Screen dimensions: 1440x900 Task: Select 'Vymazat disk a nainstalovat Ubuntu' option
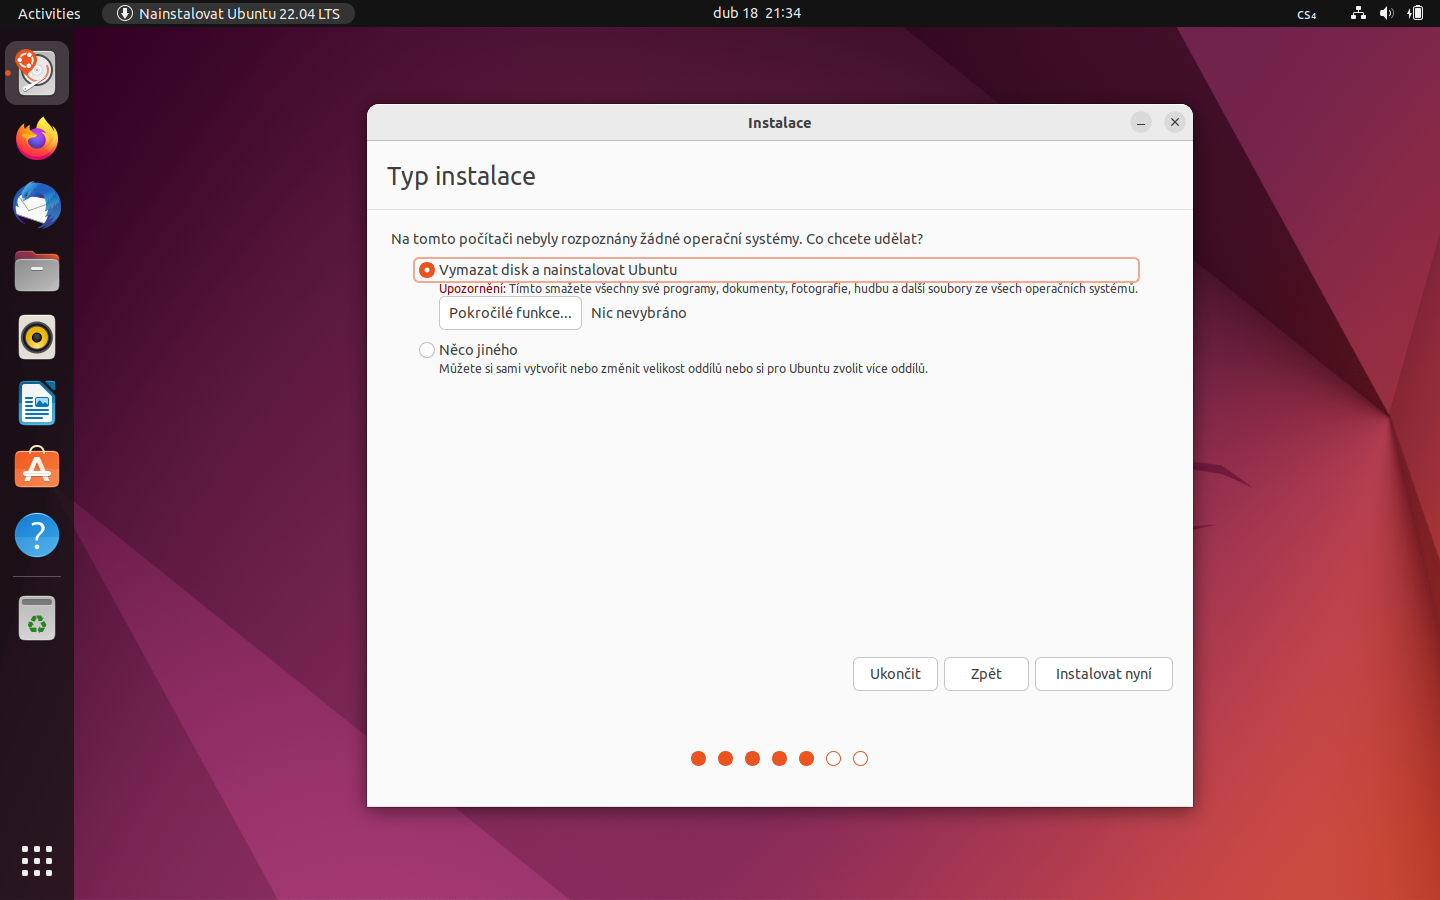click(427, 269)
